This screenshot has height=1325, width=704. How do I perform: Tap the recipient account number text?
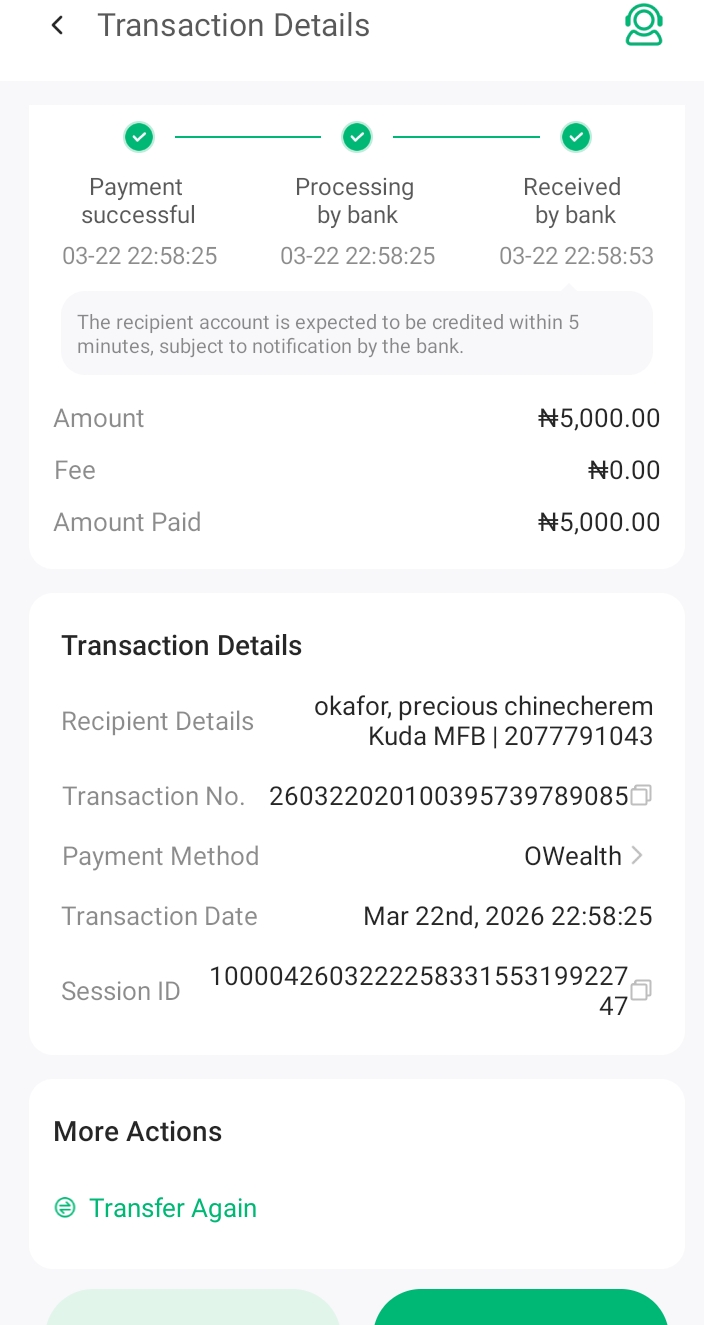pyautogui.click(x=578, y=737)
